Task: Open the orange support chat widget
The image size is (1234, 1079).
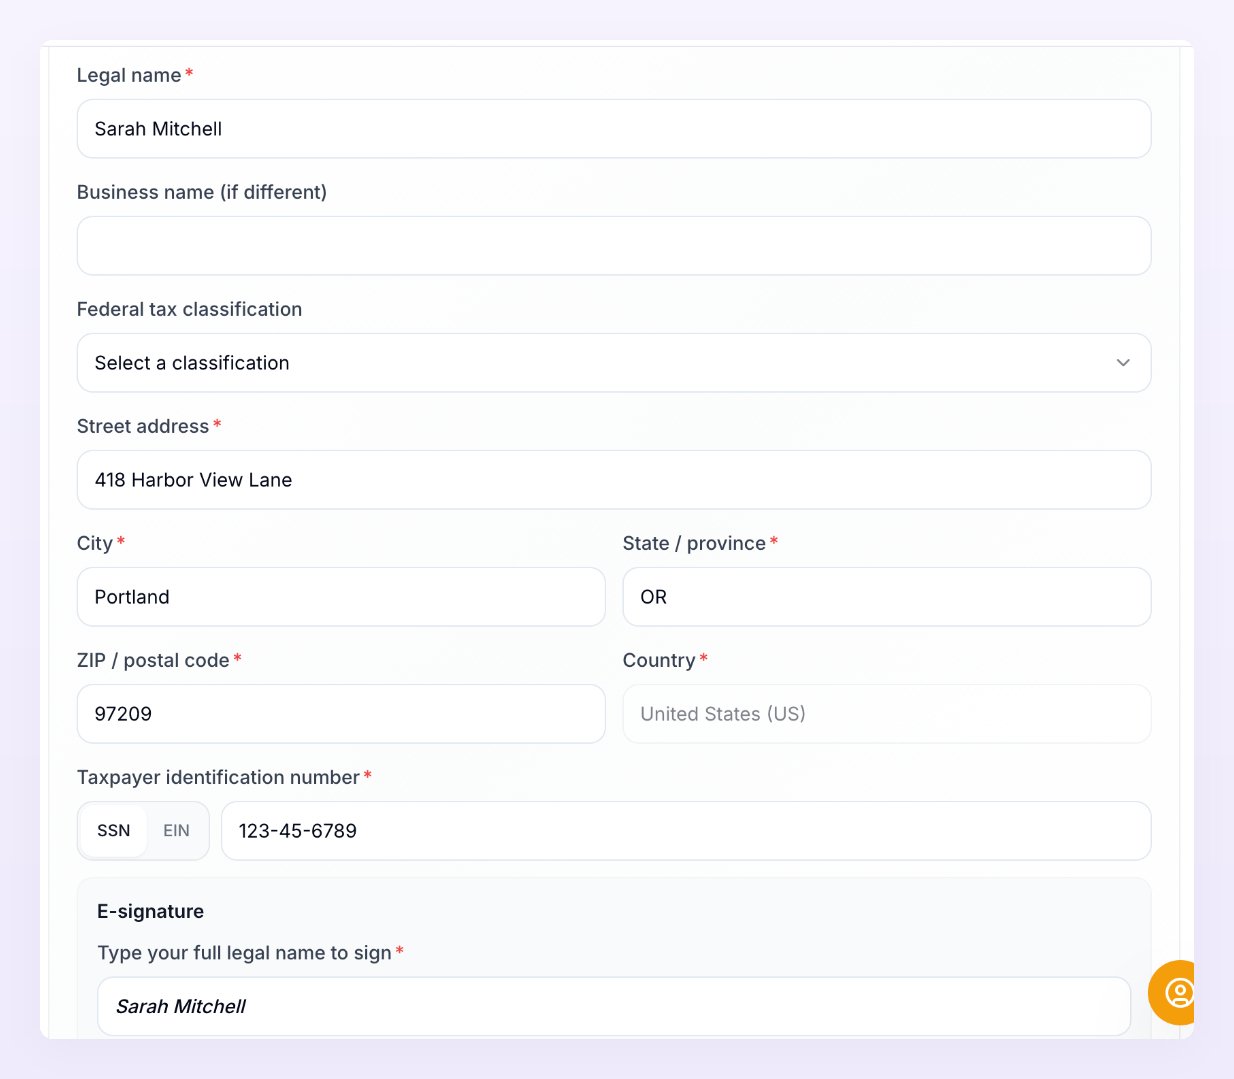Action: (x=1172, y=992)
